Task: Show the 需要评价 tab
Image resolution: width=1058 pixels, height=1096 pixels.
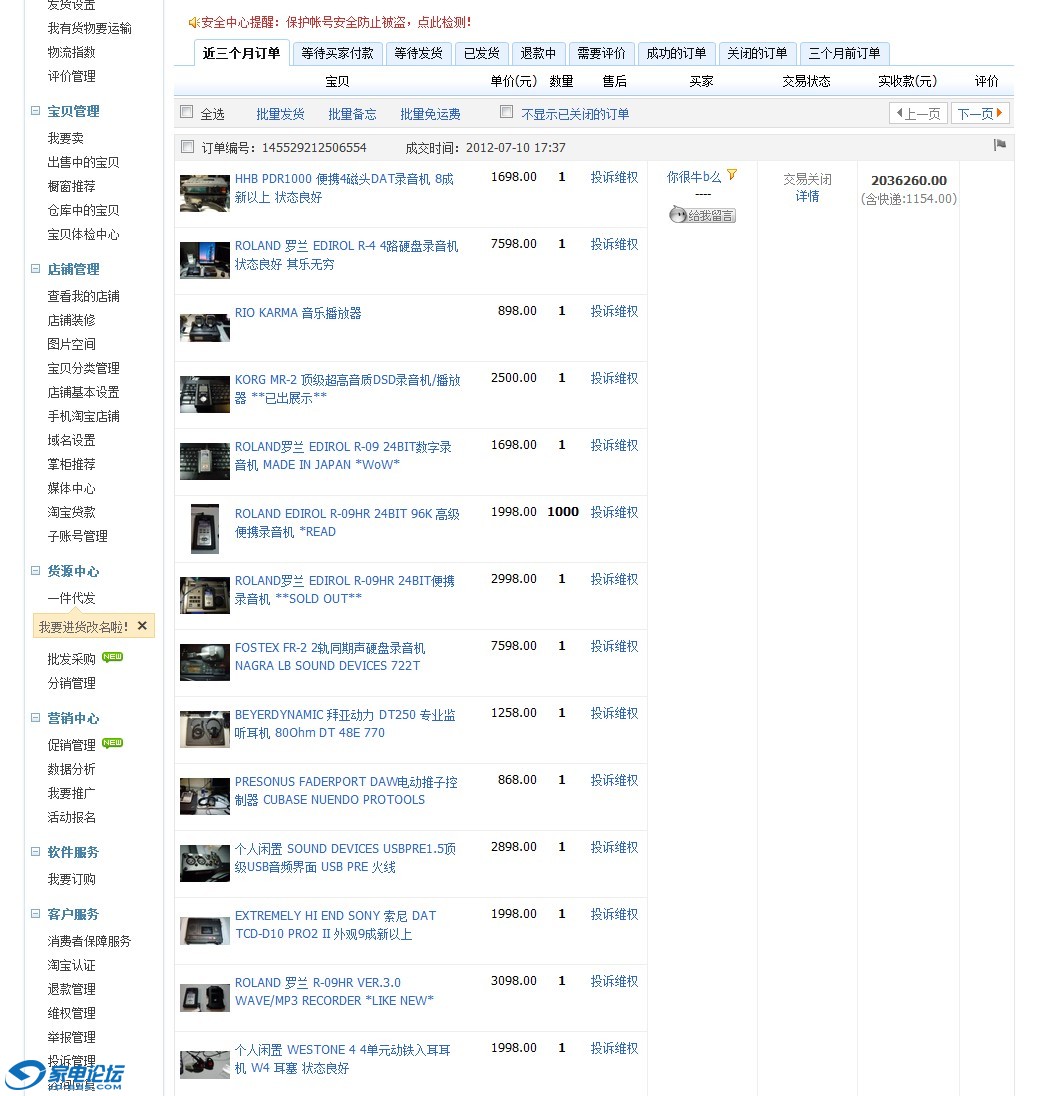Action: tap(602, 53)
